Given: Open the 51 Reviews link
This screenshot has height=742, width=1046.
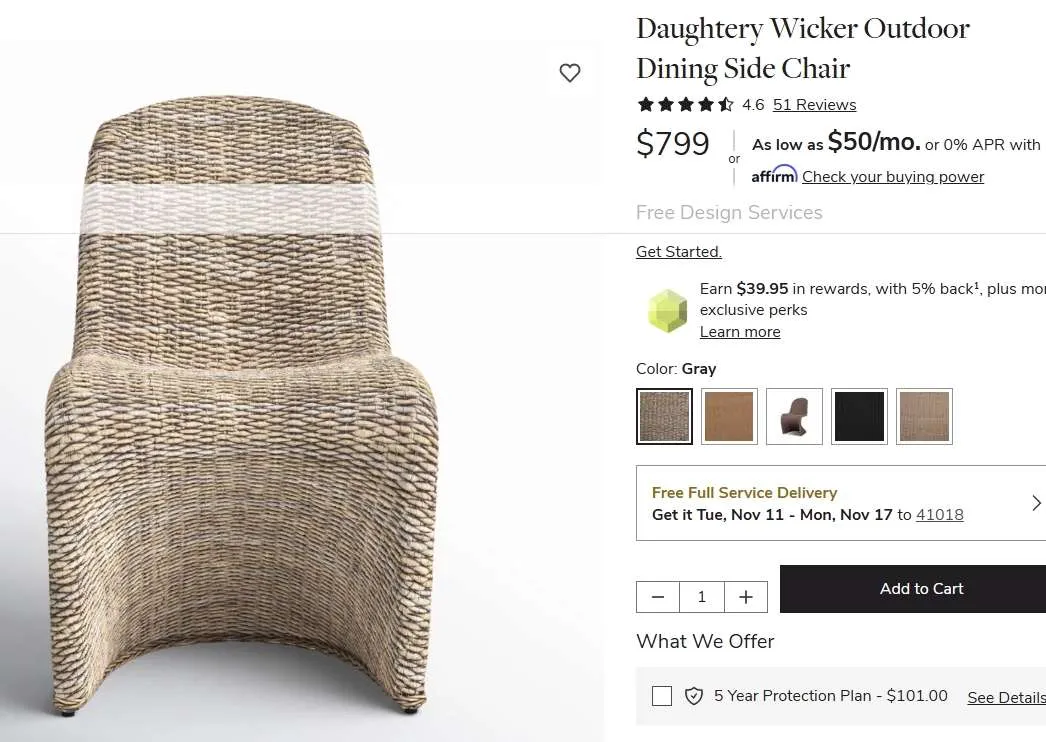Looking at the screenshot, I should 814,105.
